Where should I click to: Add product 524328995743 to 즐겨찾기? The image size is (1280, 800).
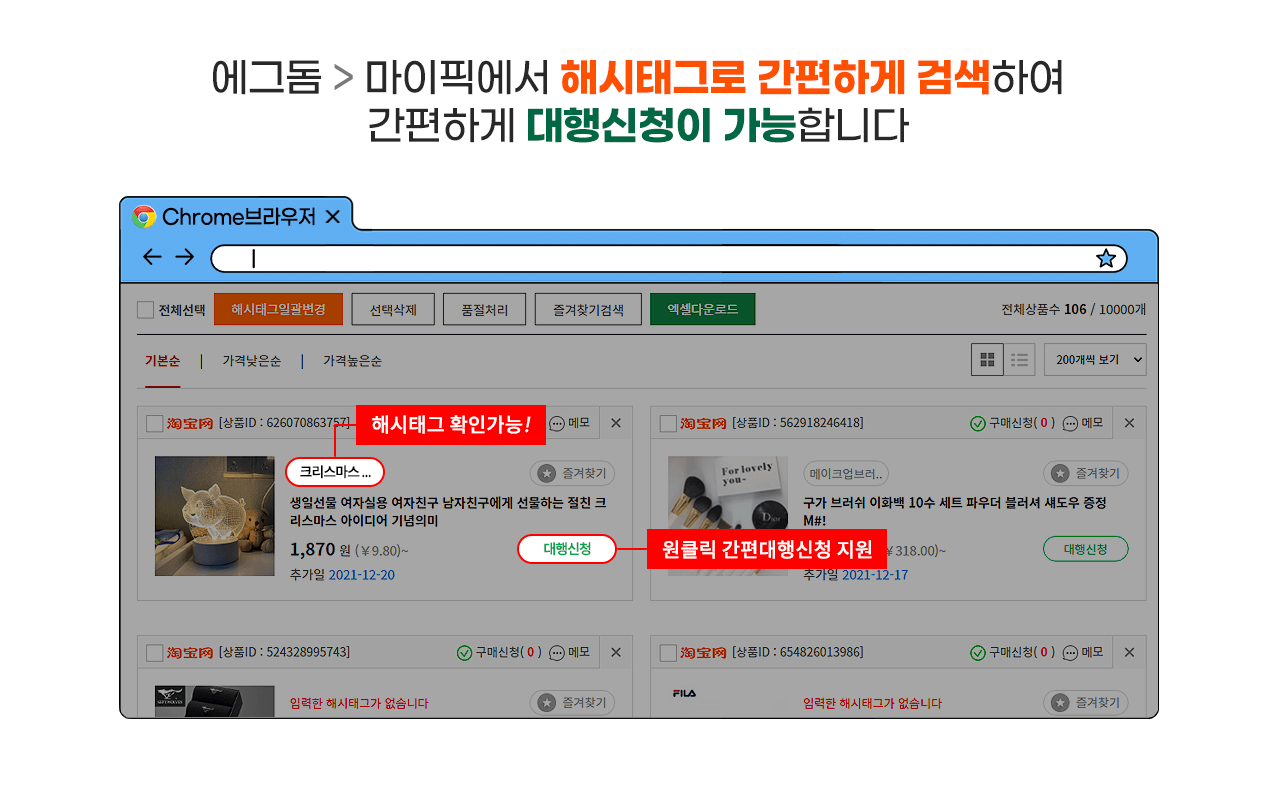click(x=572, y=703)
